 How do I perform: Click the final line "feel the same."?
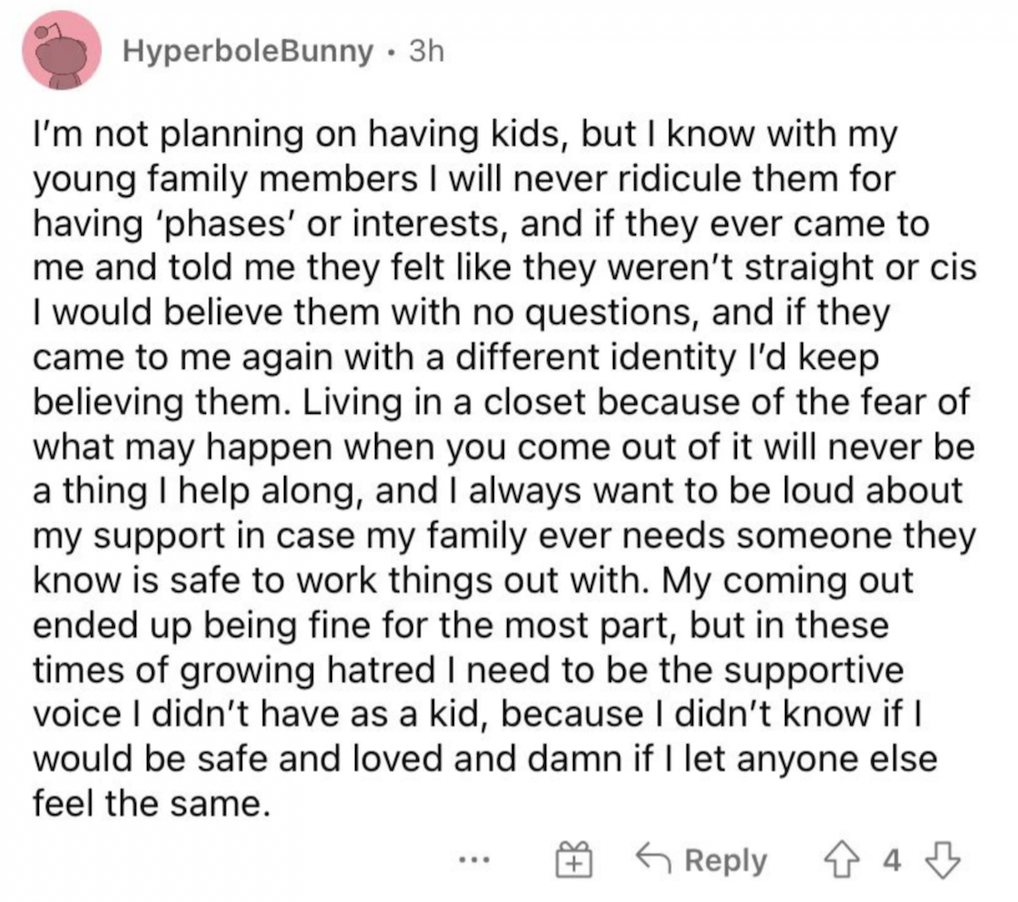[x=151, y=804]
